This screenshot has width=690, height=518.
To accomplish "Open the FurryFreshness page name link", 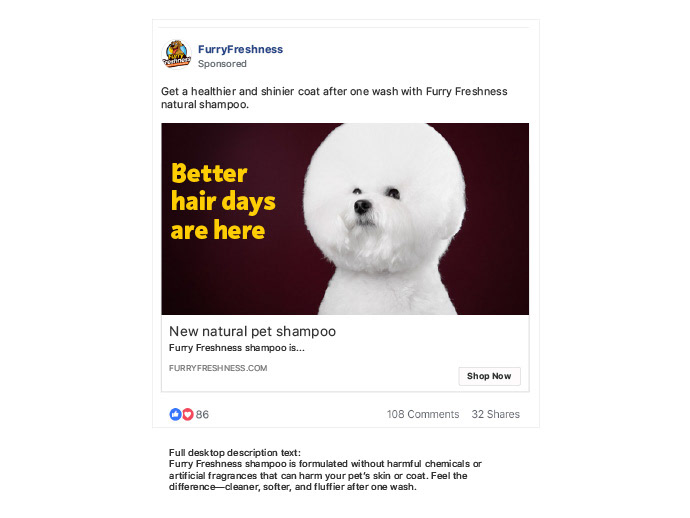I will (x=240, y=49).
